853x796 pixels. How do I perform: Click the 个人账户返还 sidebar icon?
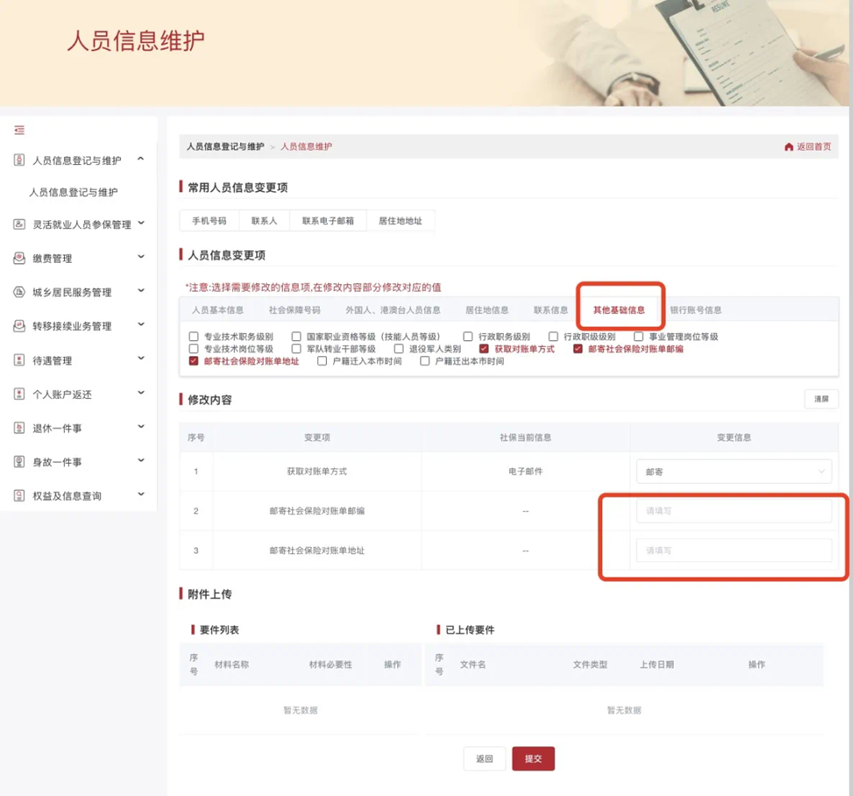pyautogui.click(x=19, y=394)
